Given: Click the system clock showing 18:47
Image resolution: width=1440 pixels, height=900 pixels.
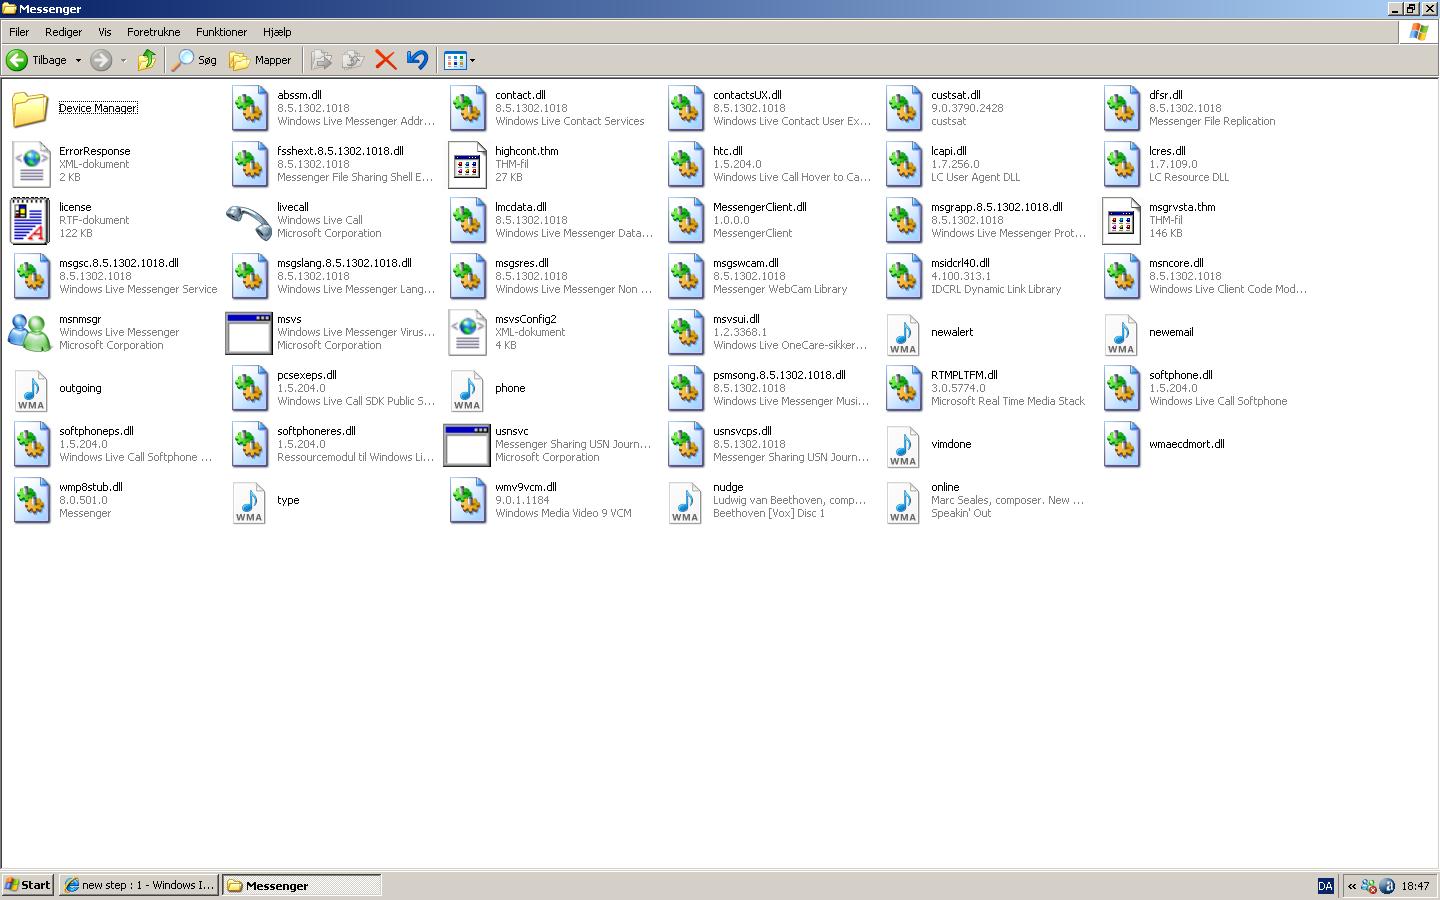Looking at the screenshot, I should (1415, 886).
